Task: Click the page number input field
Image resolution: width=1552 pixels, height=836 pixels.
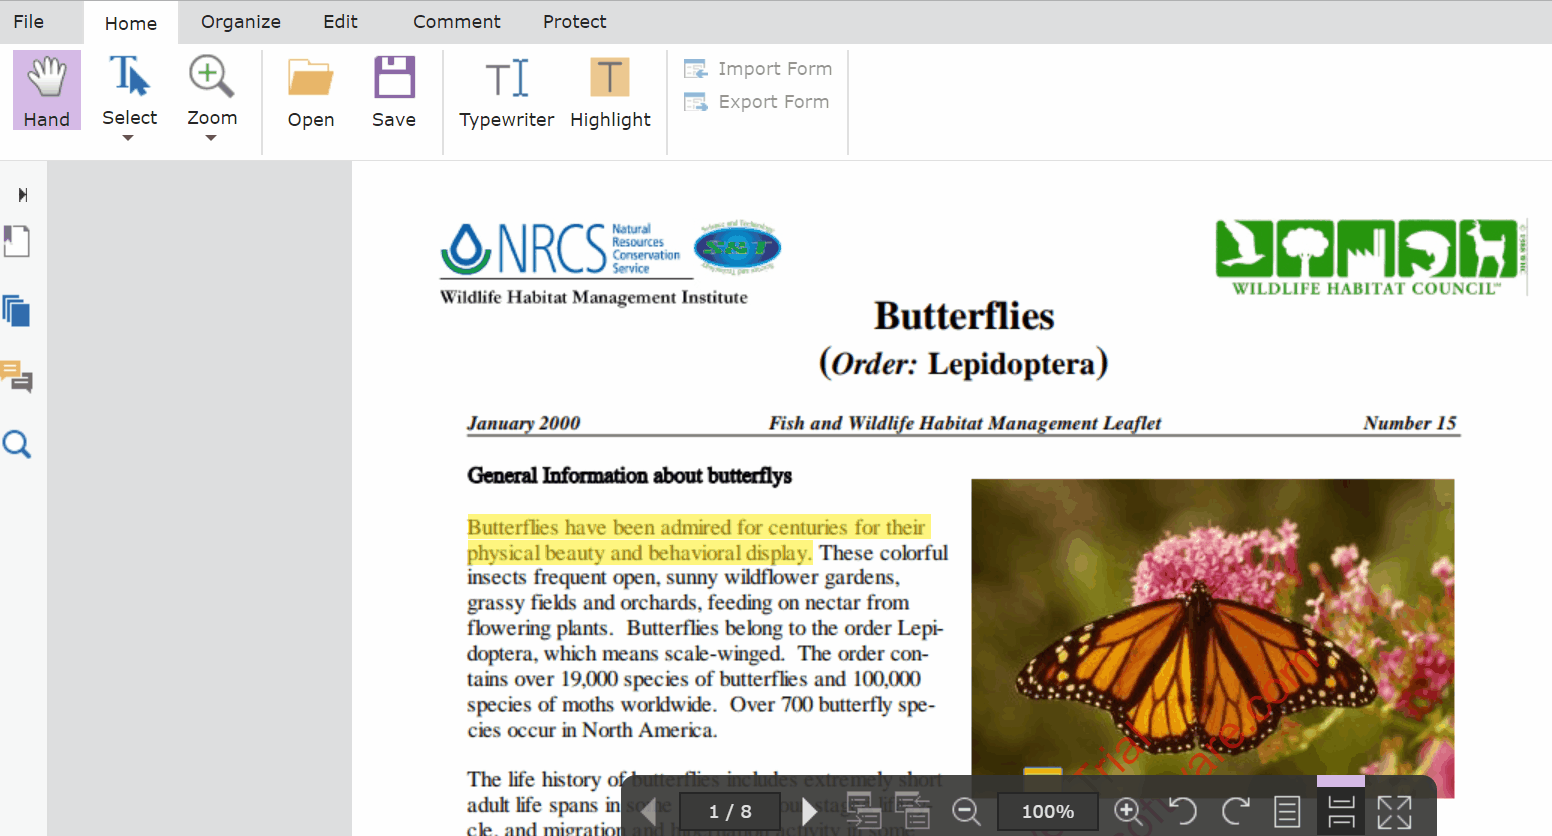Action: (x=730, y=811)
